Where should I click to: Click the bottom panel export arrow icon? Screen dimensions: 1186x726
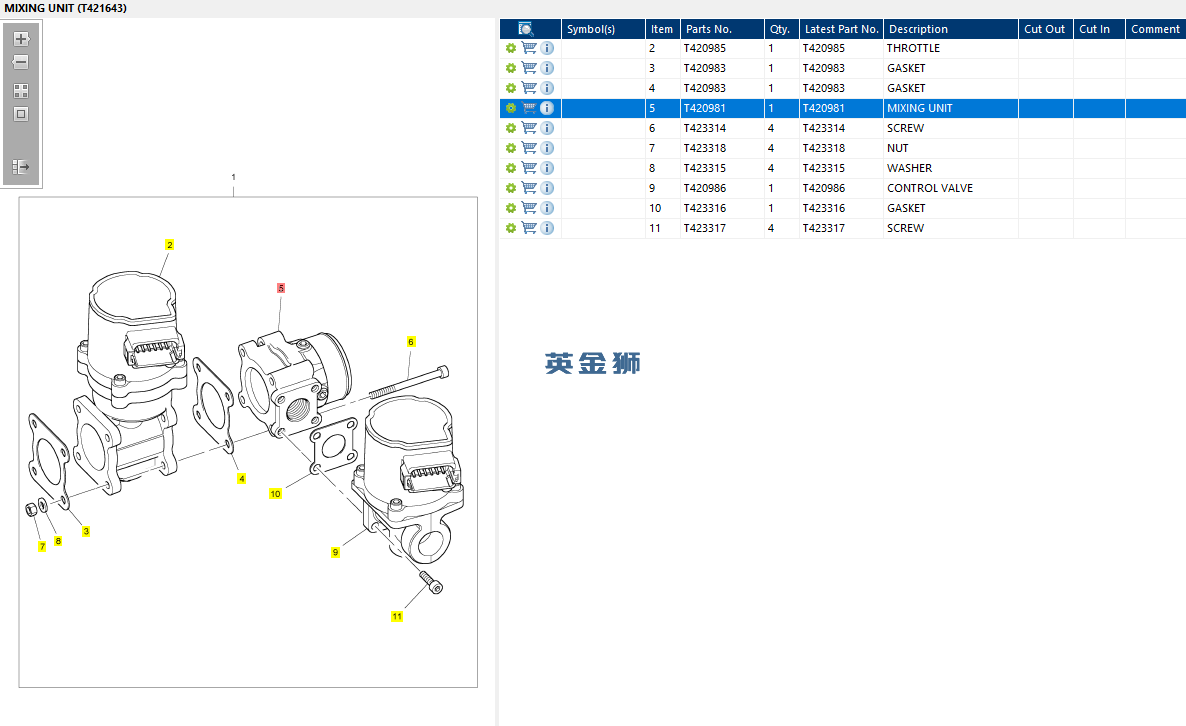pos(21,166)
